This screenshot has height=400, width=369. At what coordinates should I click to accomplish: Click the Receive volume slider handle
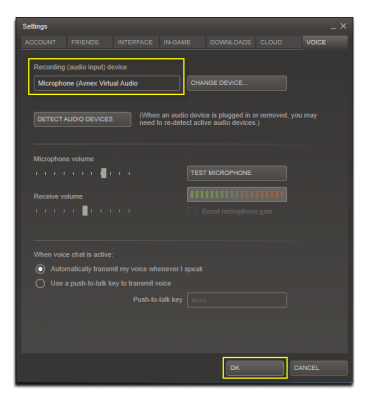tap(85, 211)
